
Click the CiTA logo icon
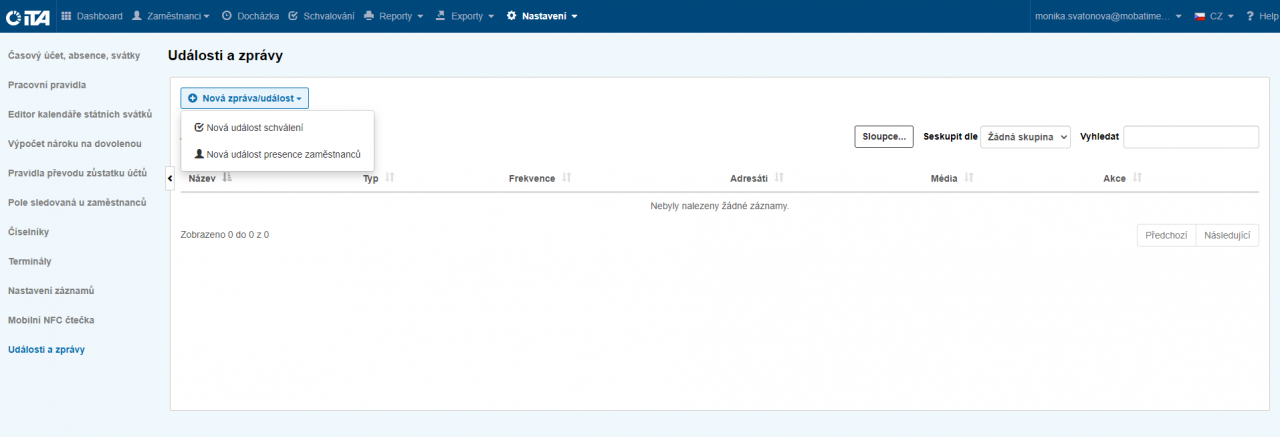[x=27, y=16]
